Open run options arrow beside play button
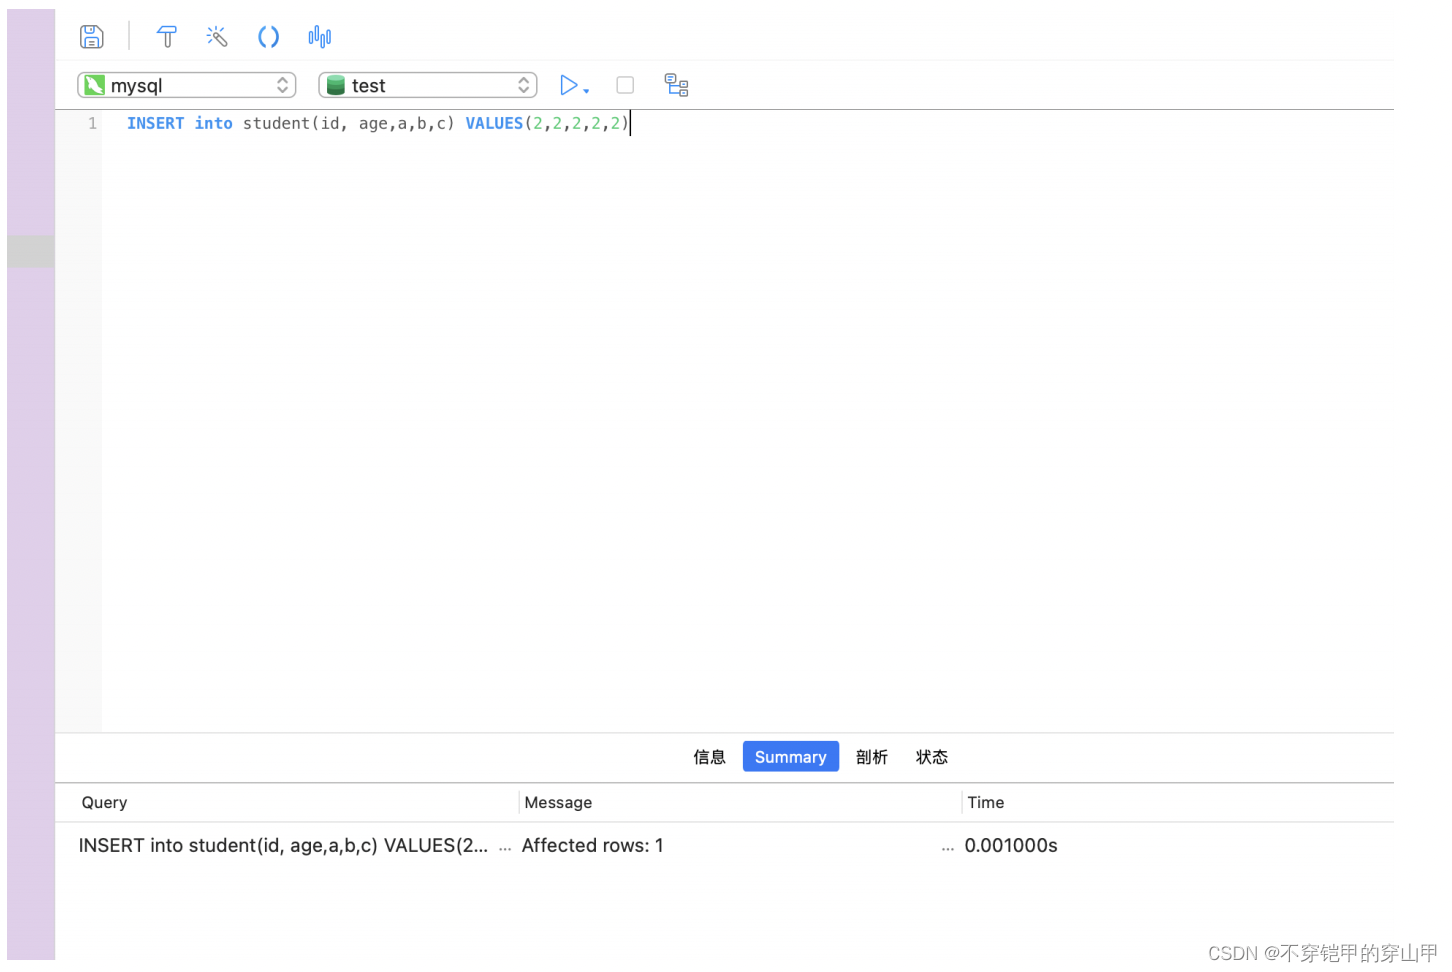 click(586, 91)
